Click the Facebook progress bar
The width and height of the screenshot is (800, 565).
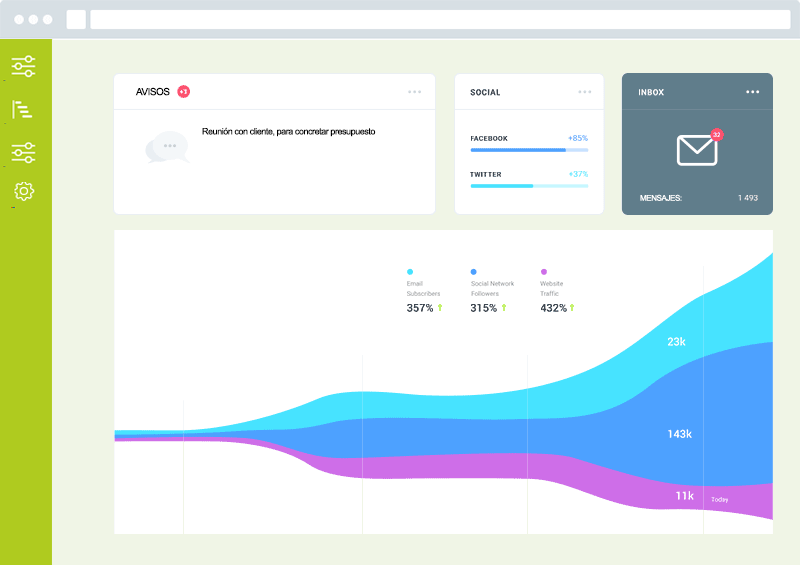pyautogui.click(x=529, y=150)
